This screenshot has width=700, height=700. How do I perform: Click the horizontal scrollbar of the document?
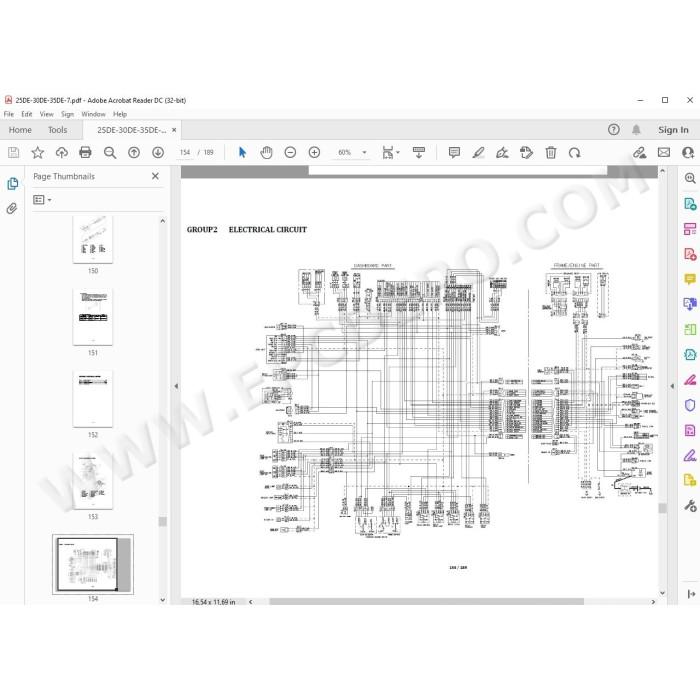[426, 602]
